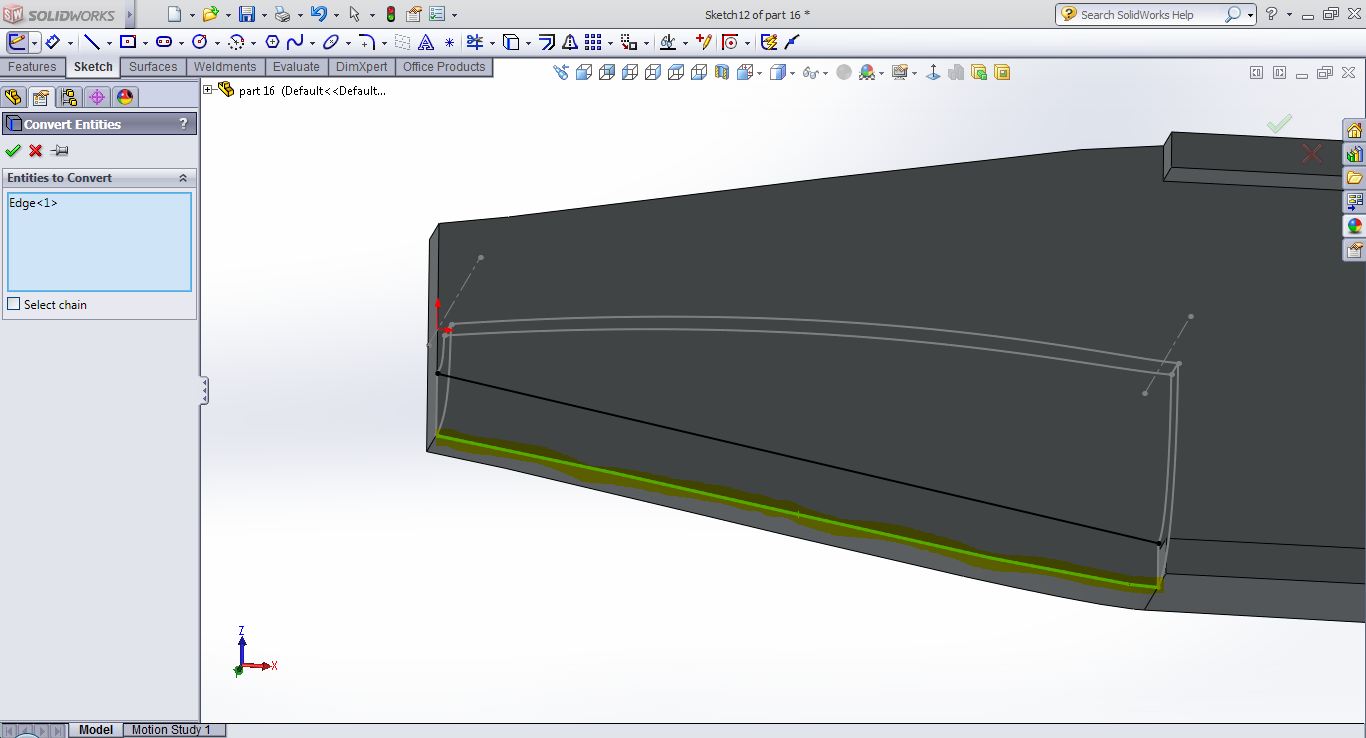This screenshot has height=738, width=1366.
Task: Click the Trim Entities tool
Action: pos(474,42)
